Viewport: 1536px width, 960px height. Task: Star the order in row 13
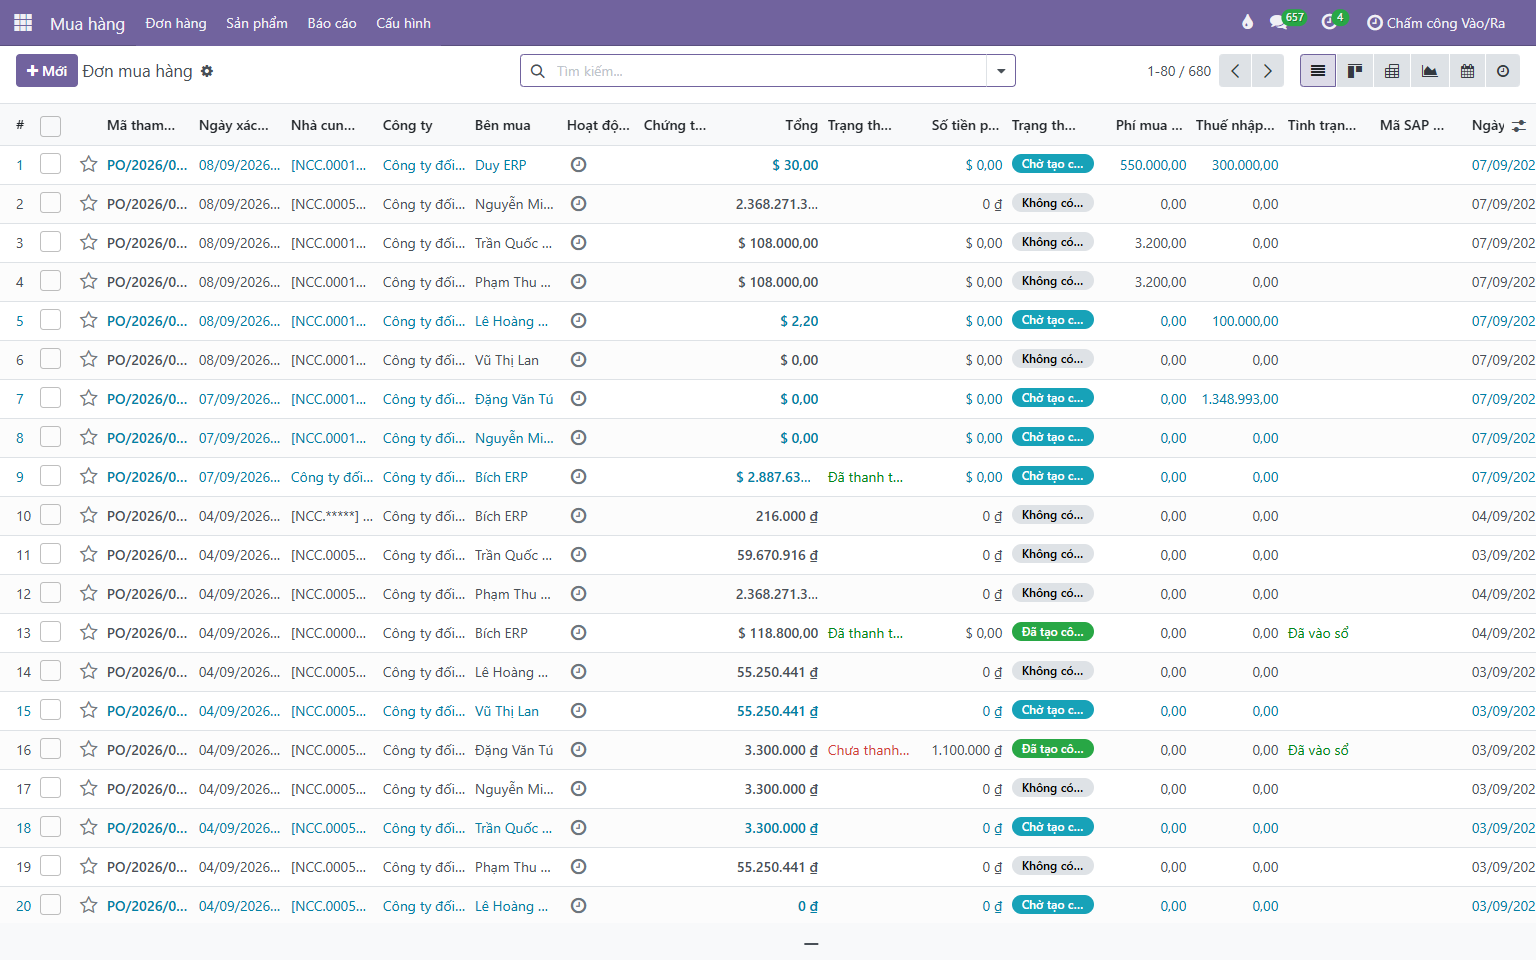tap(89, 633)
